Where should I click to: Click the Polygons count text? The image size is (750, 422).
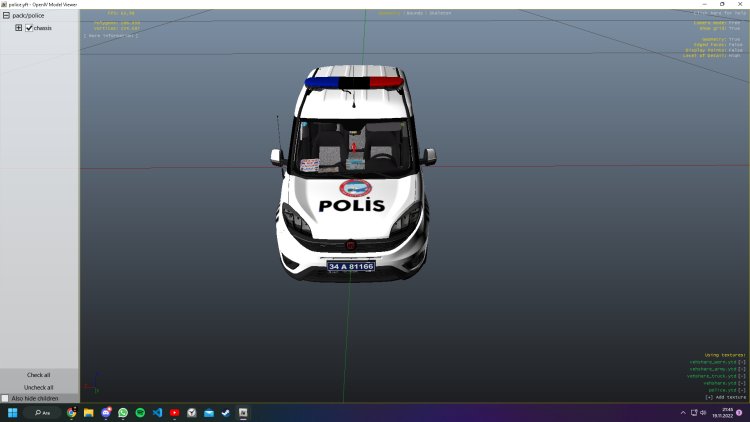coord(117,23)
